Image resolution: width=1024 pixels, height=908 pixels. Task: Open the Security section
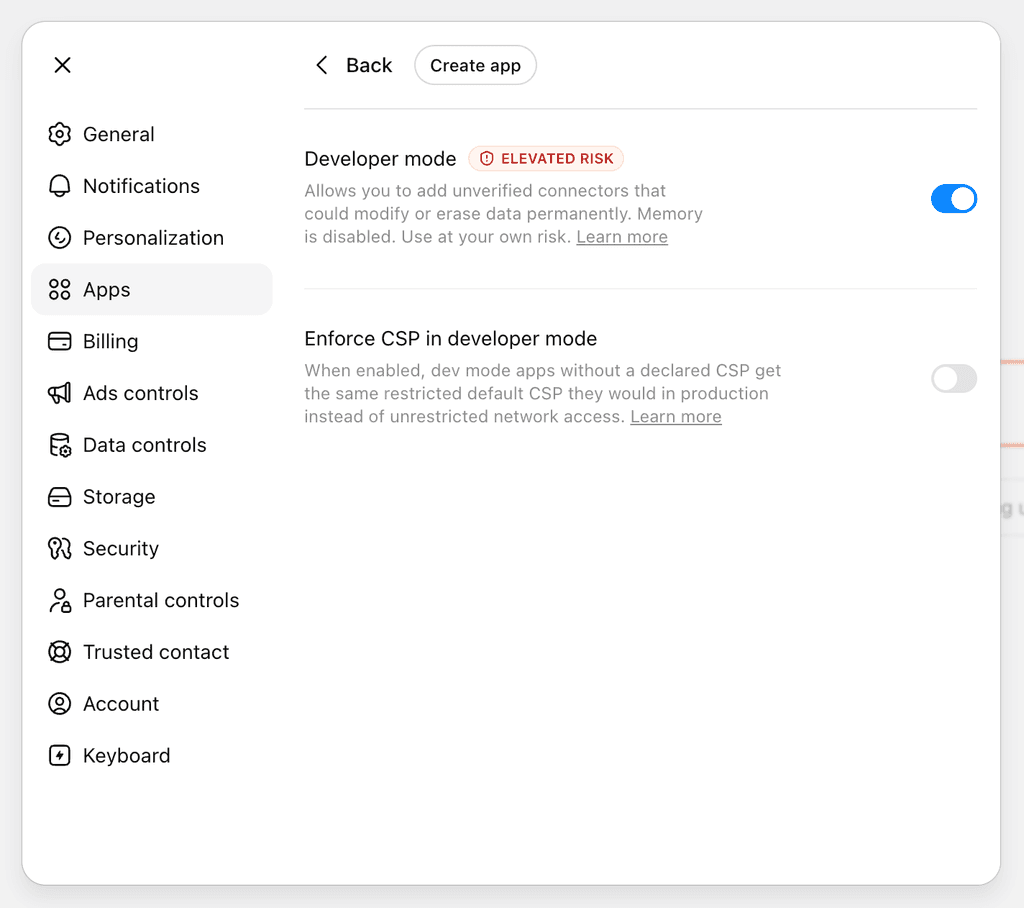point(152,549)
